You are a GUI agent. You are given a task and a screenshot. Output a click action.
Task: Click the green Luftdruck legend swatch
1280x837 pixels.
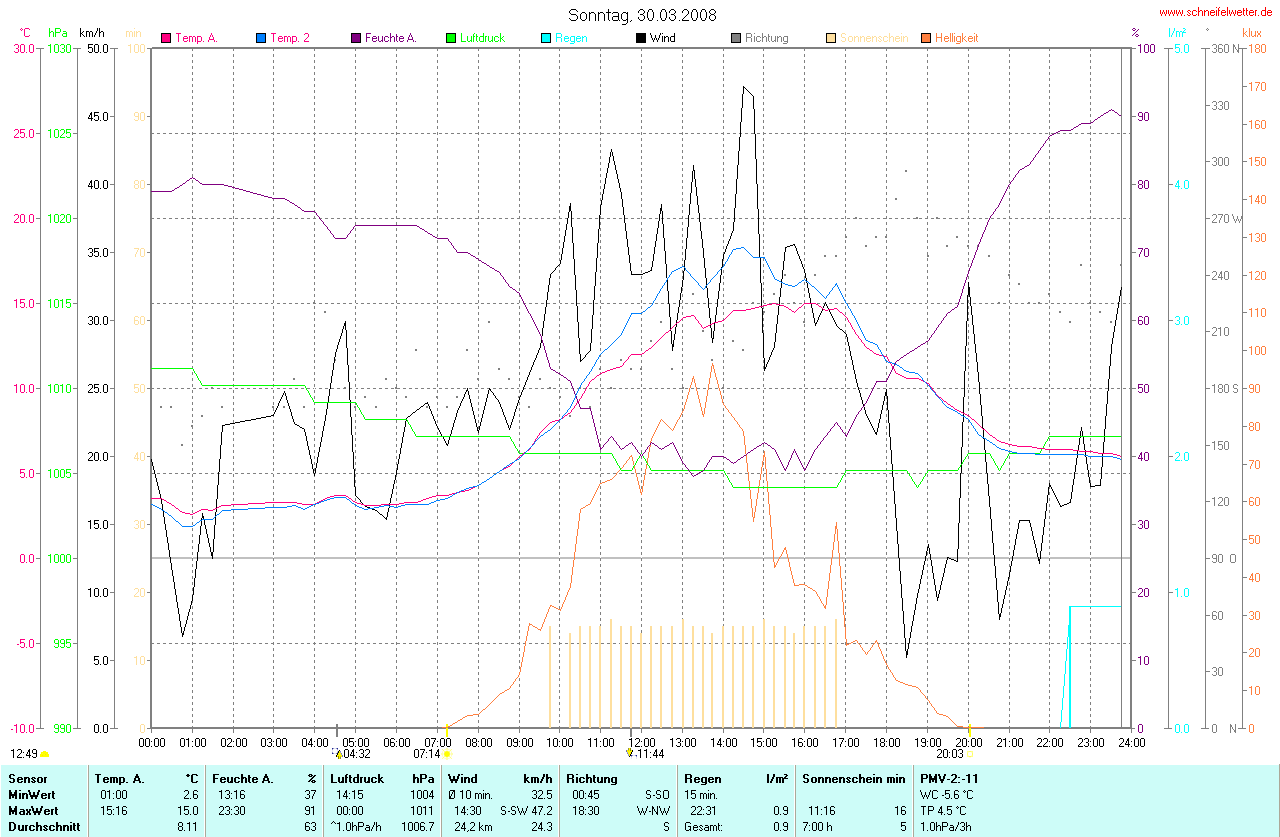coord(452,38)
